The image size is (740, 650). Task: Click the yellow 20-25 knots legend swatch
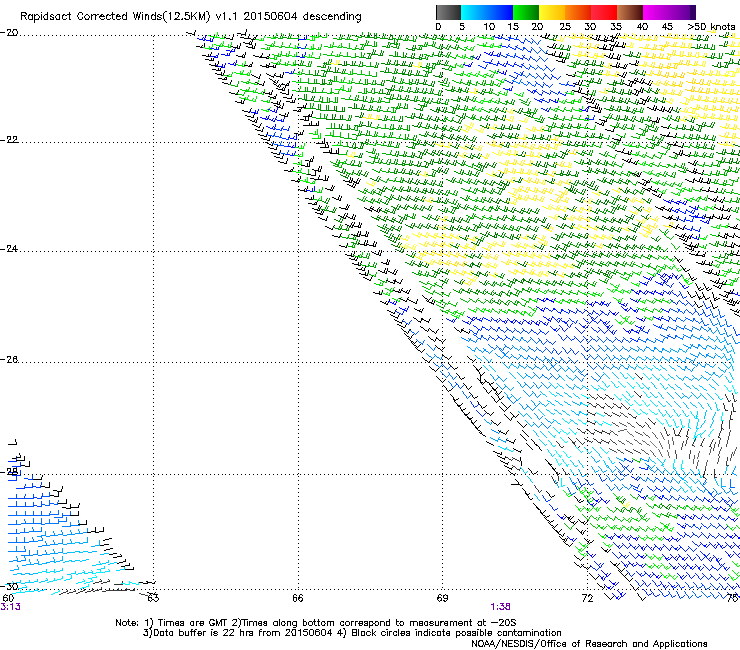(x=552, y=12)
